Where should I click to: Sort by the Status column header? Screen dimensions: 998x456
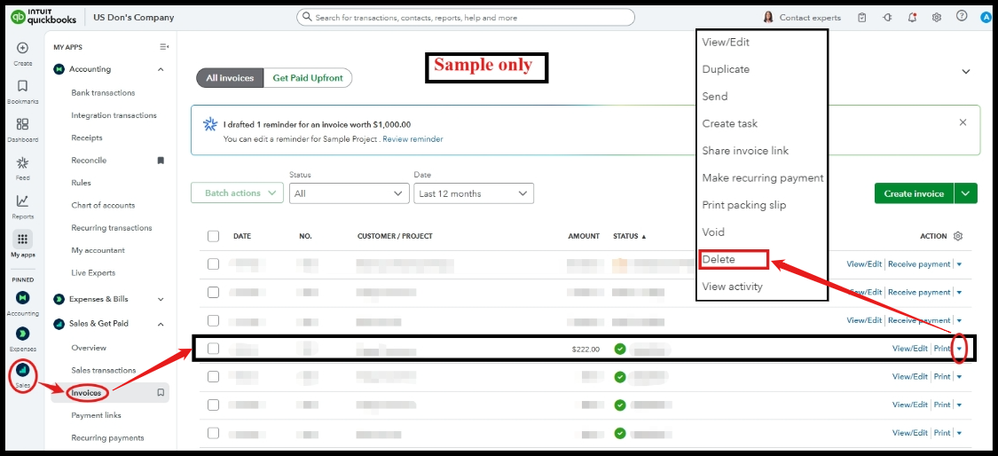[x=629, y=236]
